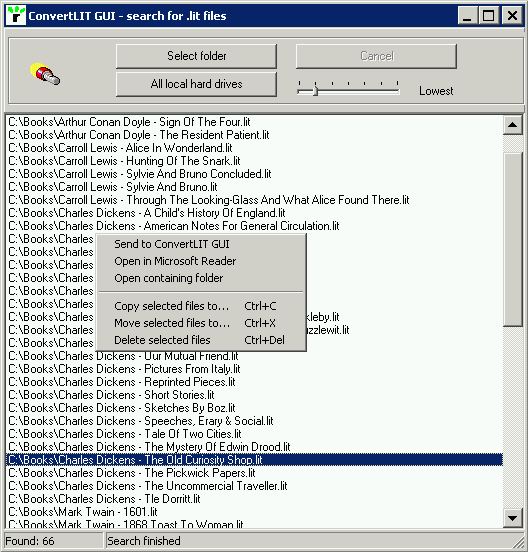Click the Cancel button
This screenshot has width=528, height=552.
376,56
